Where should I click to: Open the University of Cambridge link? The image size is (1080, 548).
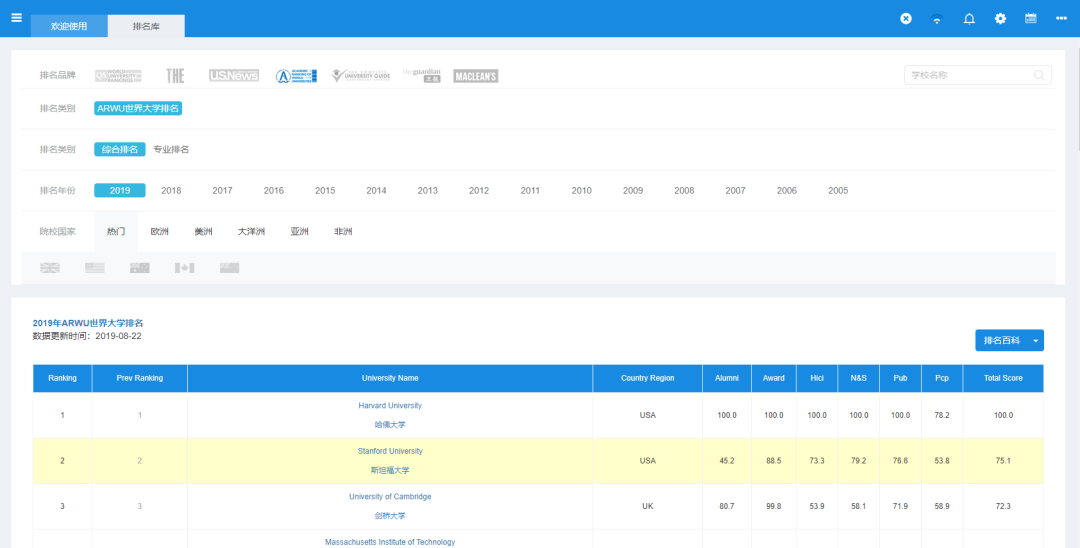pyautogui.click(x=390, y=497)
